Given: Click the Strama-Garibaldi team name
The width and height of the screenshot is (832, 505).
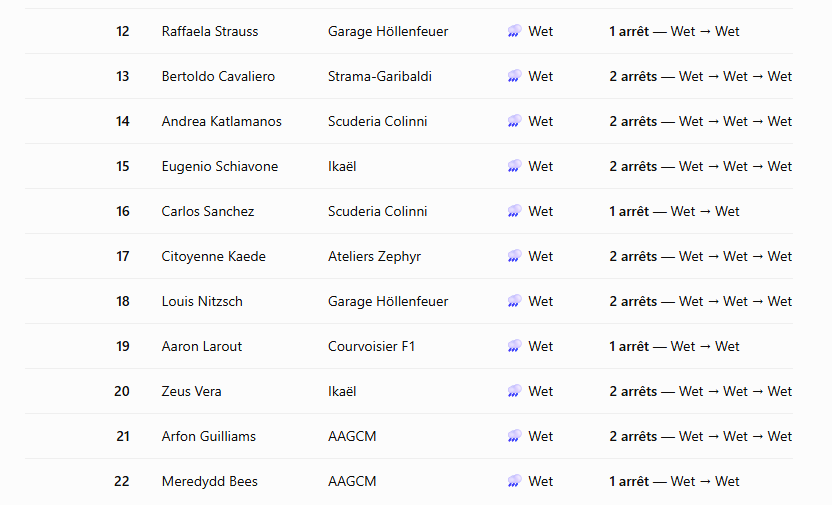Looking at the screenshot, I should point(379,76).
